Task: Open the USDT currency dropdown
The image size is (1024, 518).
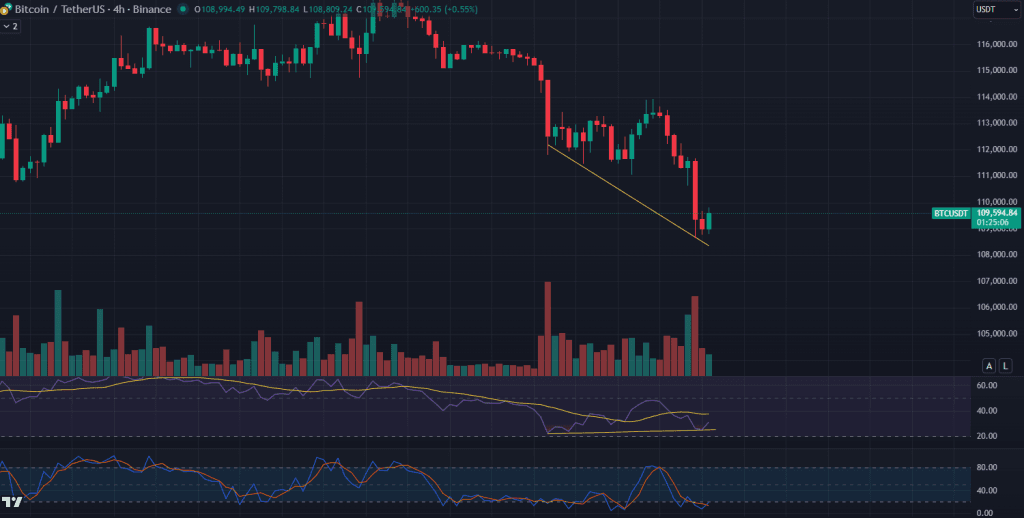Action: 991,9
